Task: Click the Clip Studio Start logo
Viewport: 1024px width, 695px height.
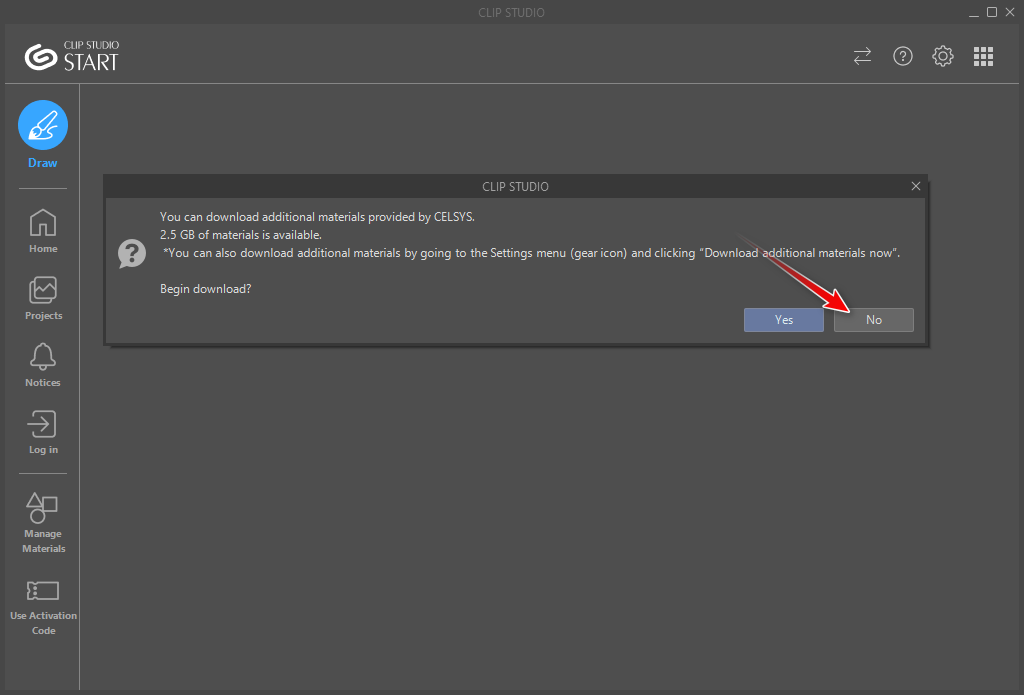Action: pos(72,56)
